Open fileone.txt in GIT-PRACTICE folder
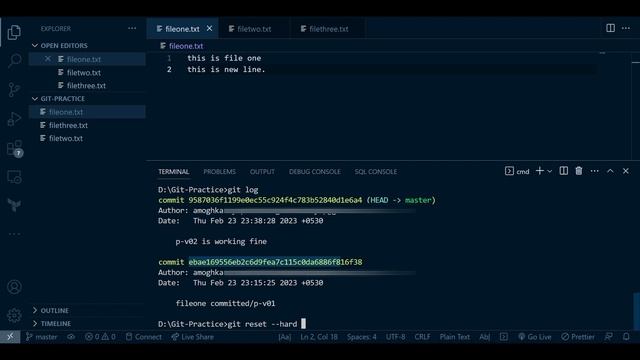640x360 pixels. (88, 112)
